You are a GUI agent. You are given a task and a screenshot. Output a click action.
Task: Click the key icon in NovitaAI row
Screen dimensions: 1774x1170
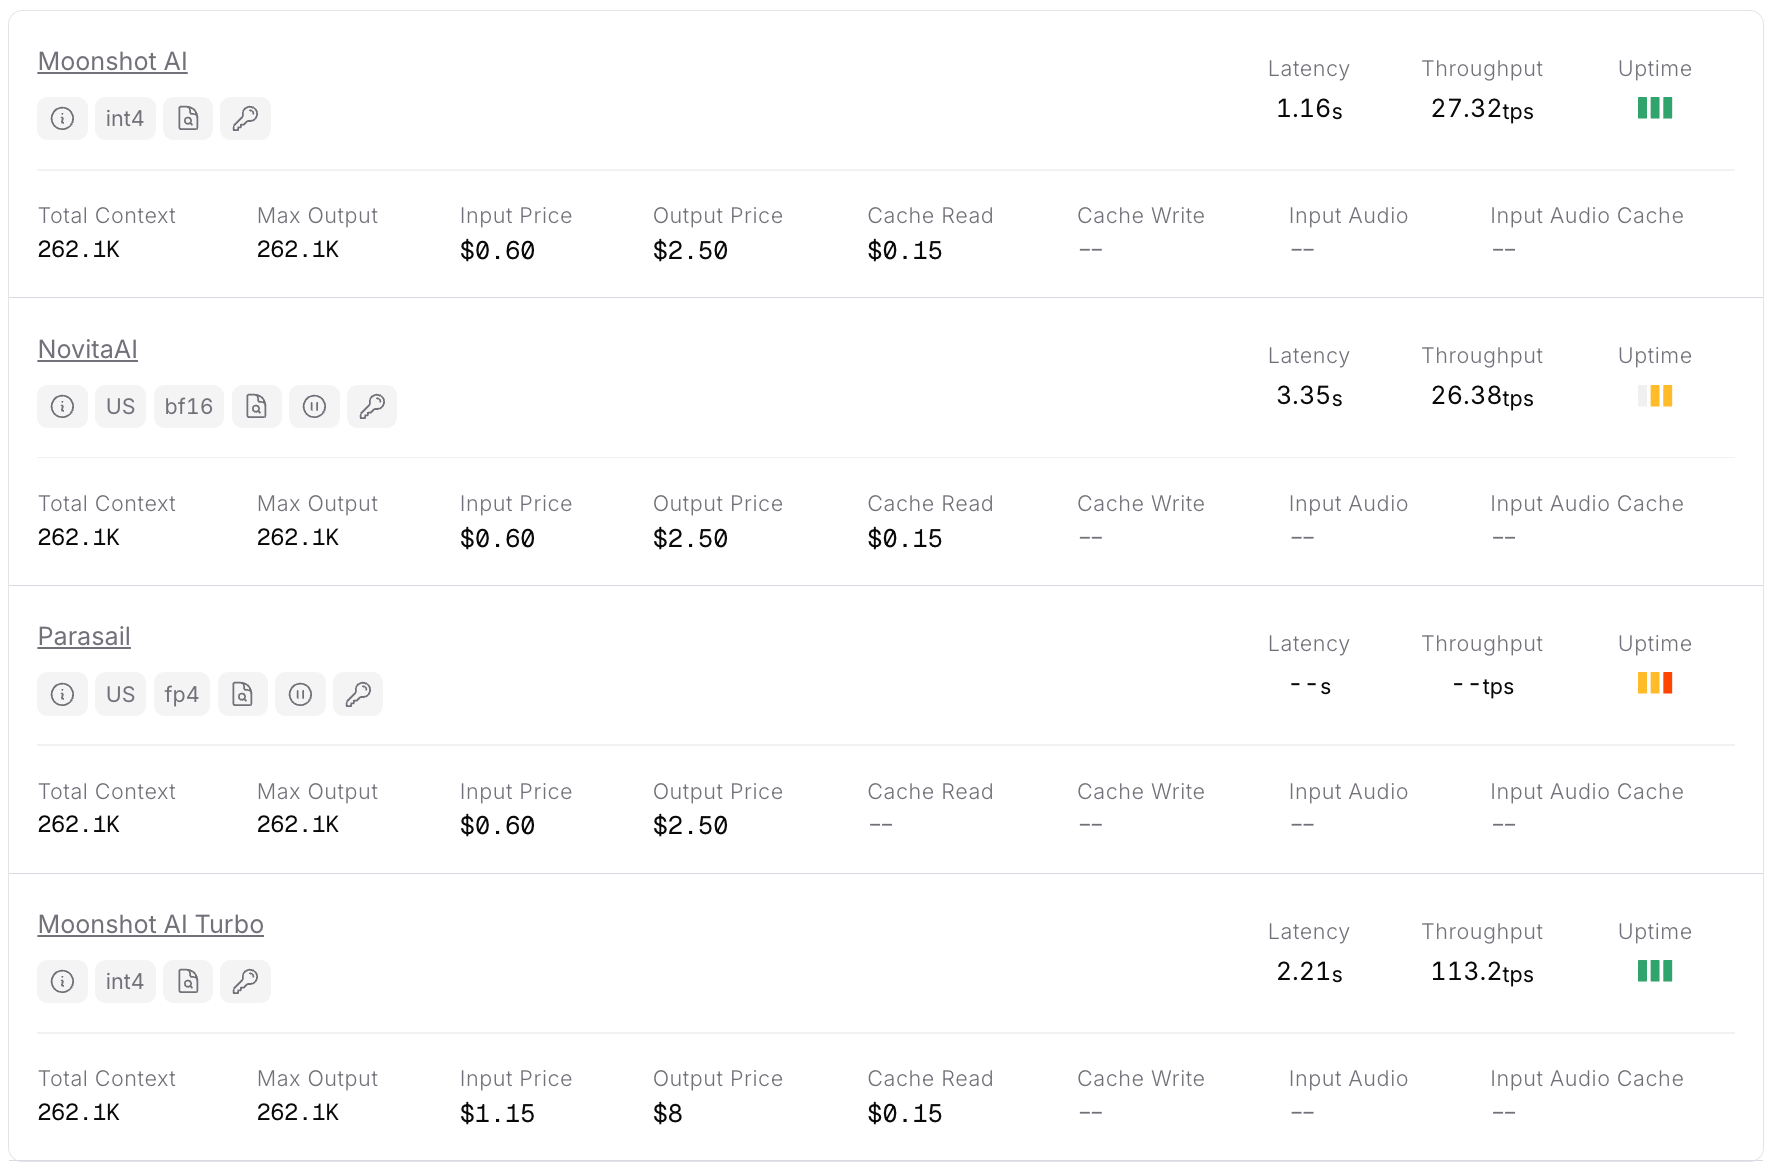click(372, 407)
